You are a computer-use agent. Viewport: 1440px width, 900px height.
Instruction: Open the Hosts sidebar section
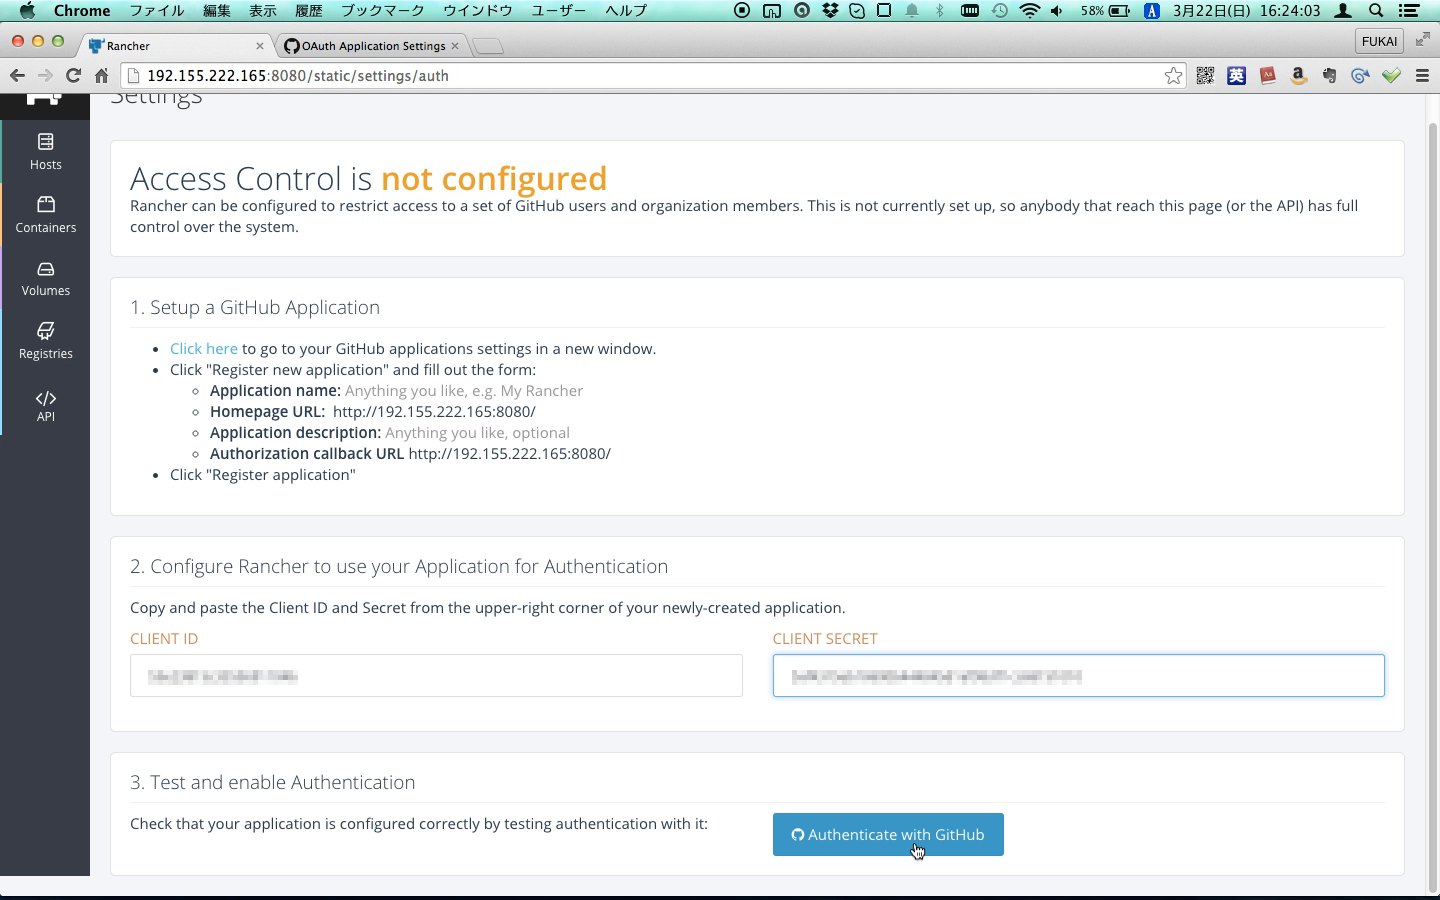click(45, 152)
